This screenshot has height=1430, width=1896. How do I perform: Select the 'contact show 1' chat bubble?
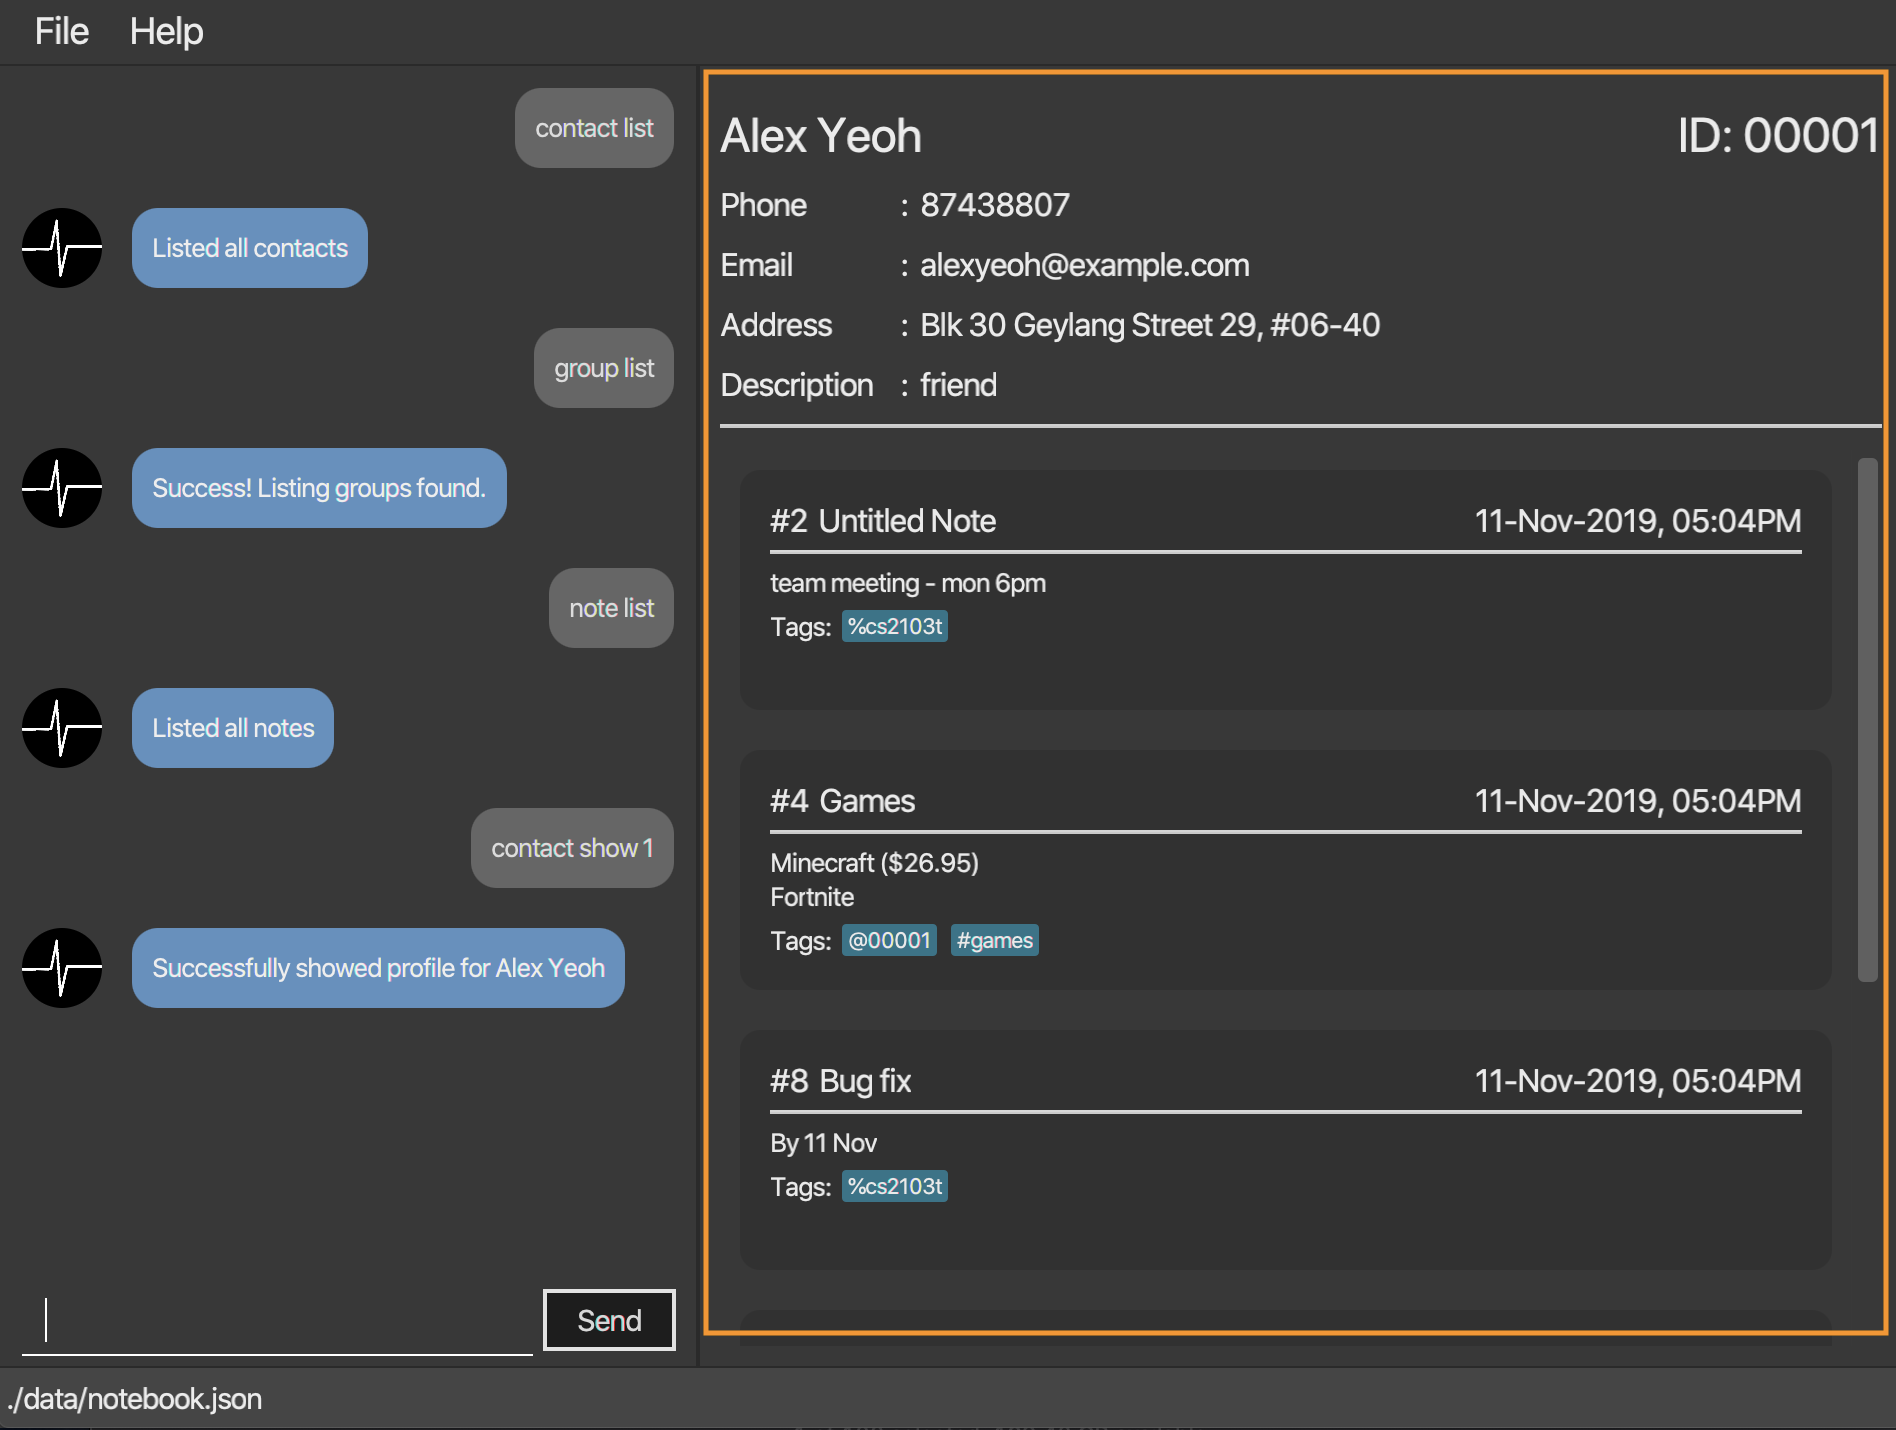[572, 848]
